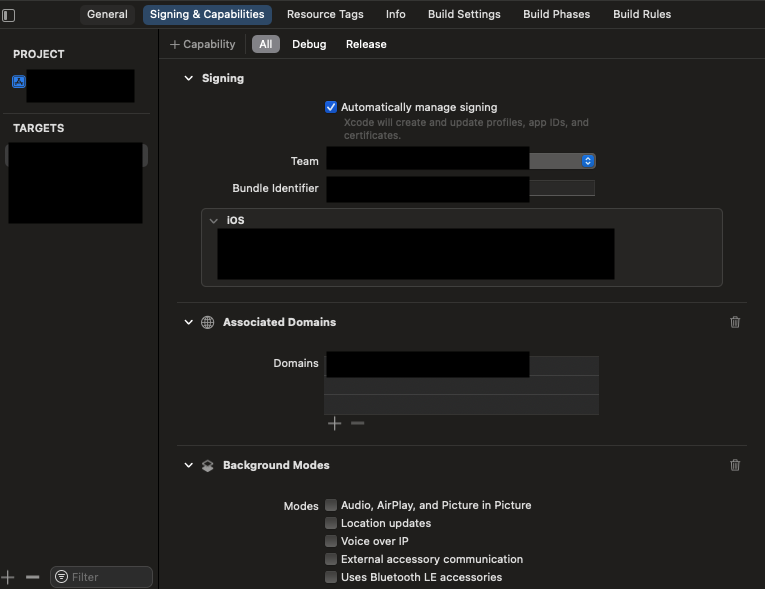The height and width of the screenshot is (589, 765).
Task: Open the Info tab
Action: [x=395, y=15]
